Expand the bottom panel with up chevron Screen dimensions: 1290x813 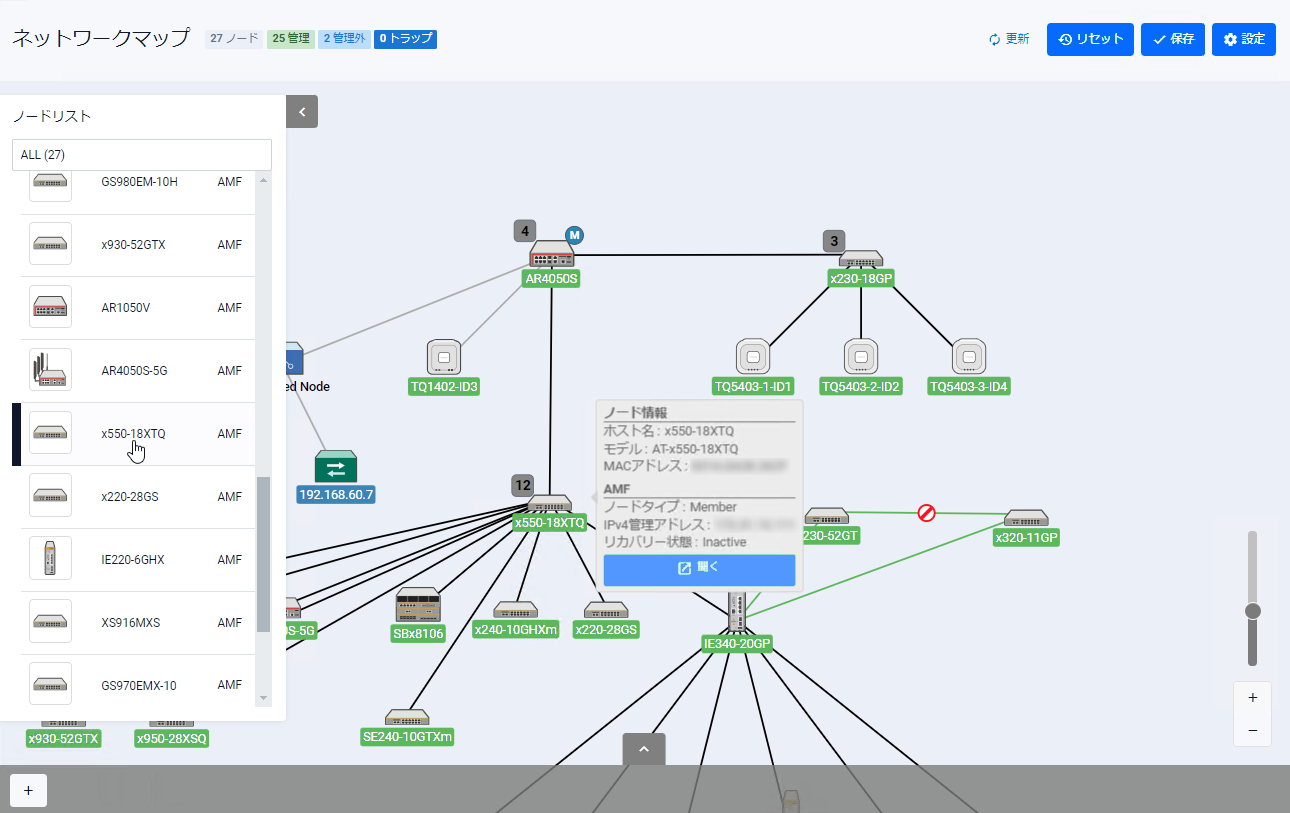point(644,749)
